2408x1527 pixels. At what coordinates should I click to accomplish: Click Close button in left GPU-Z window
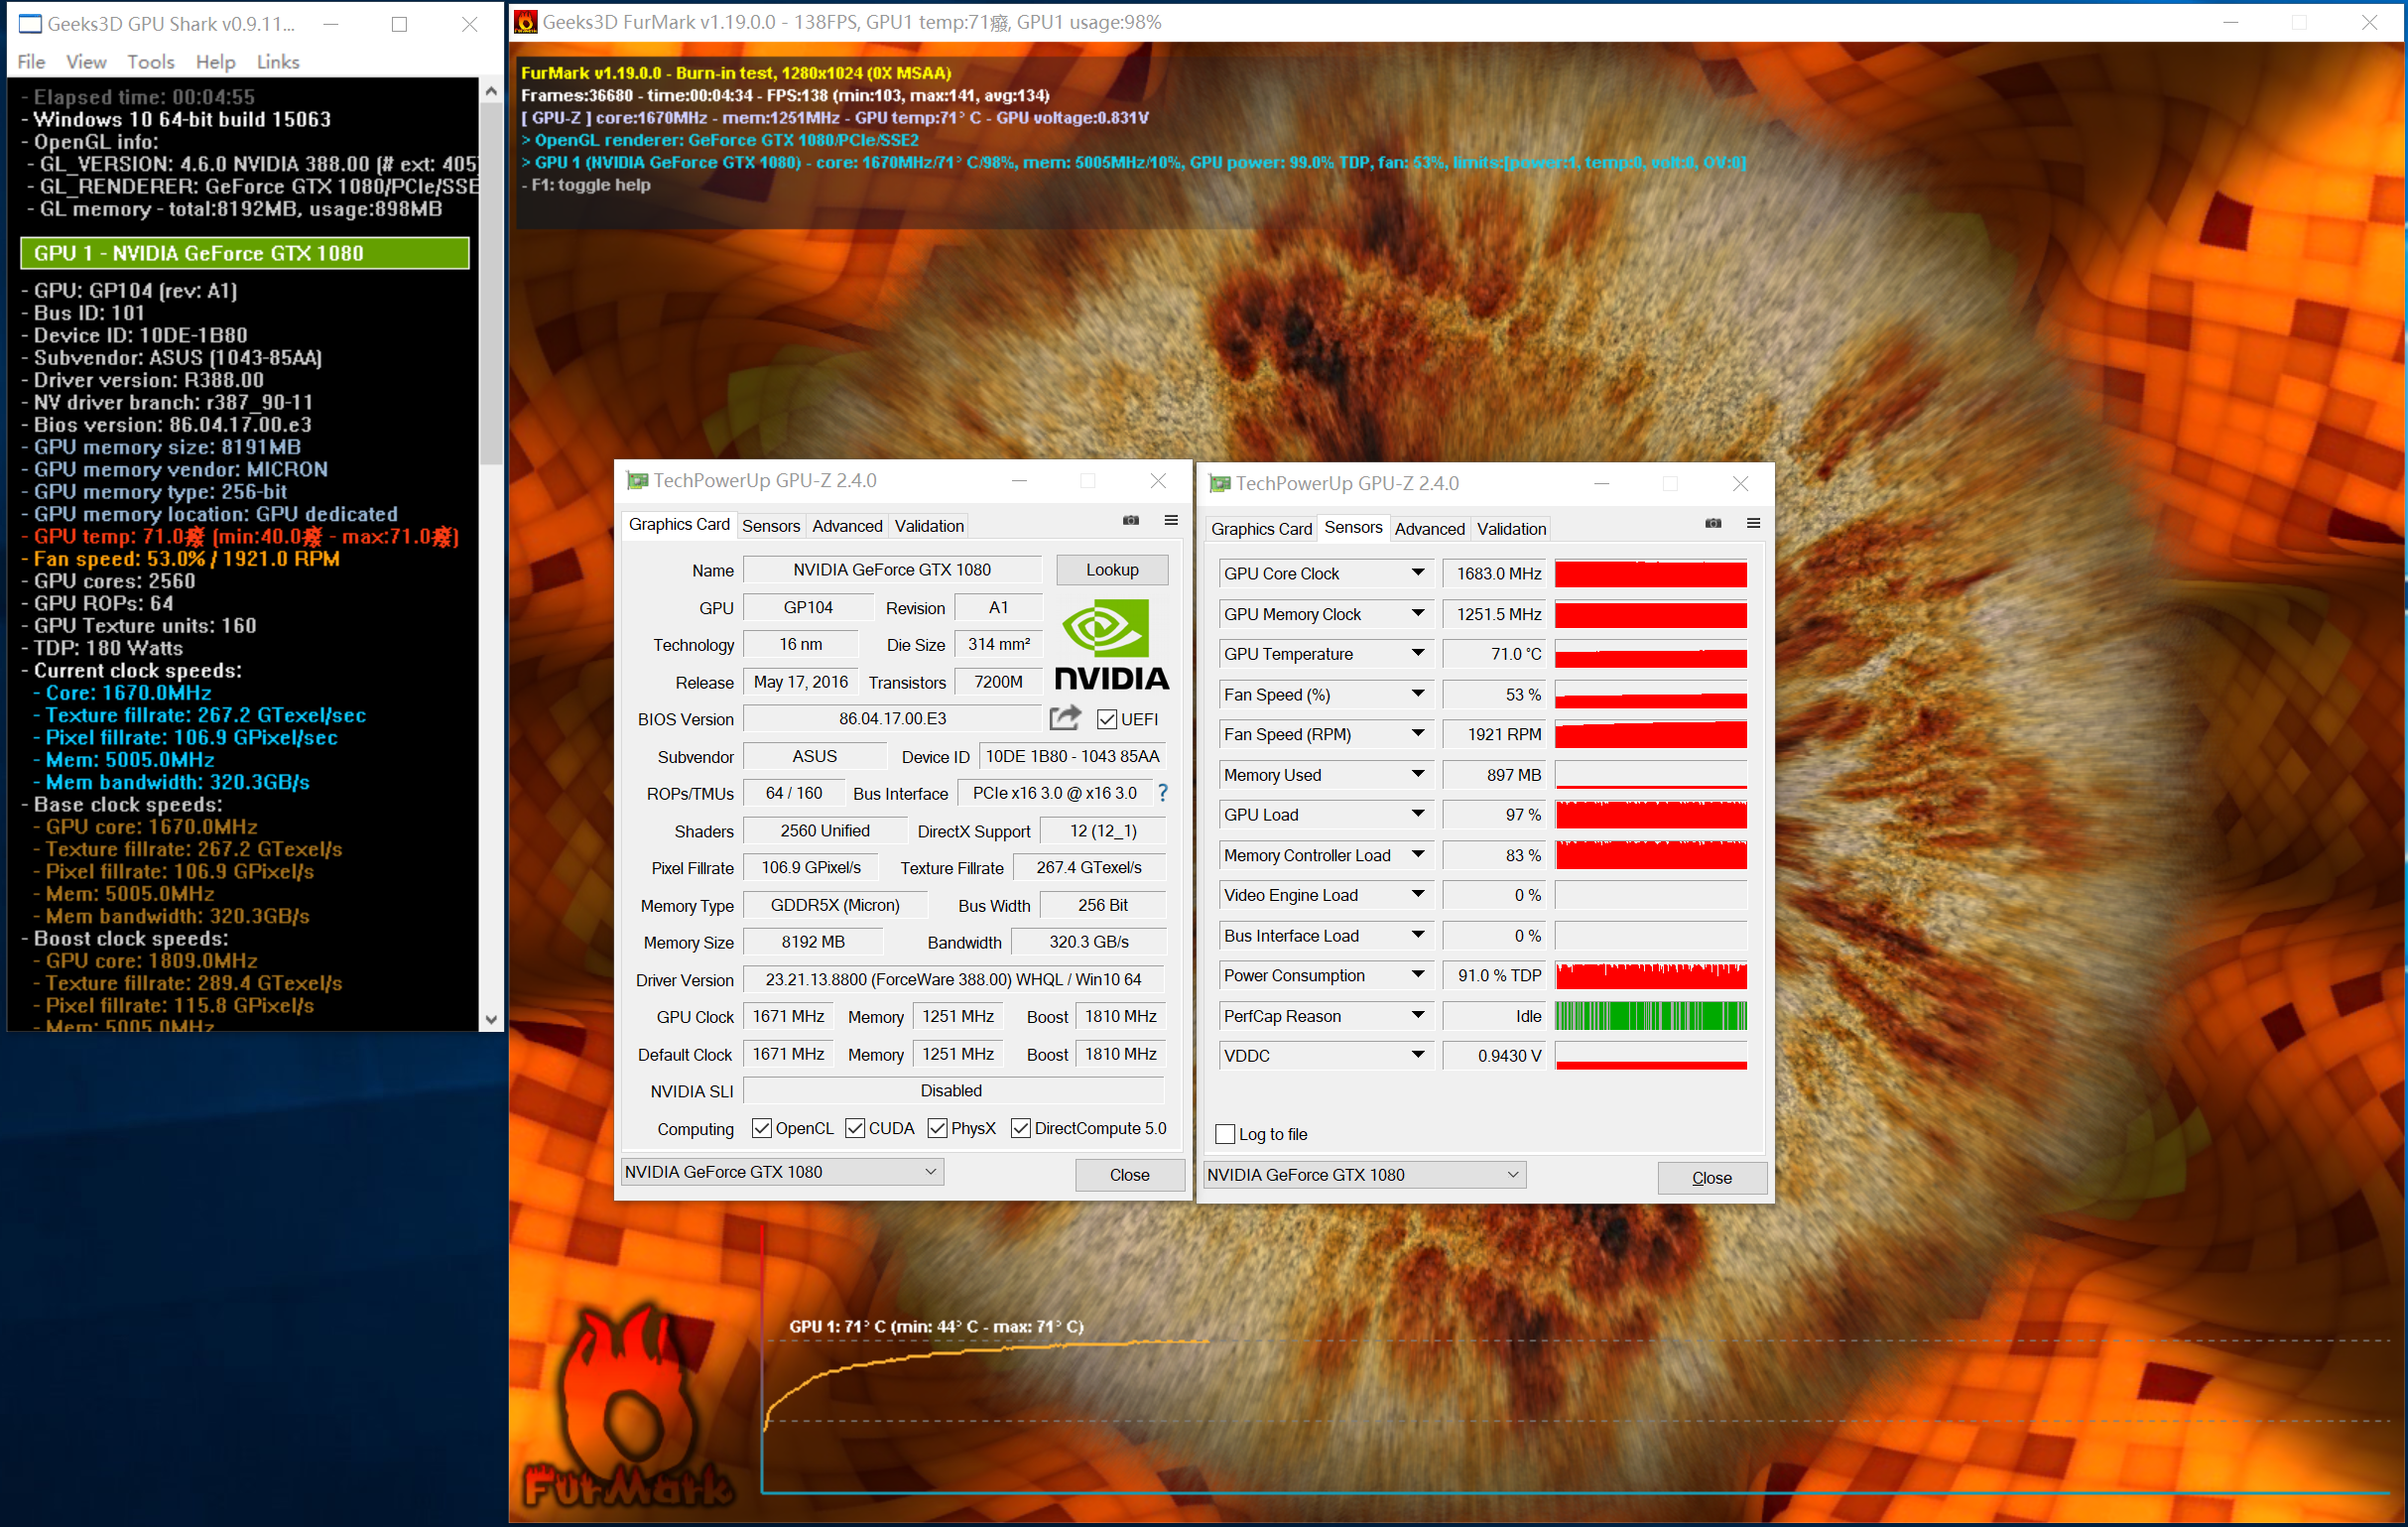click(1129, 1174)
